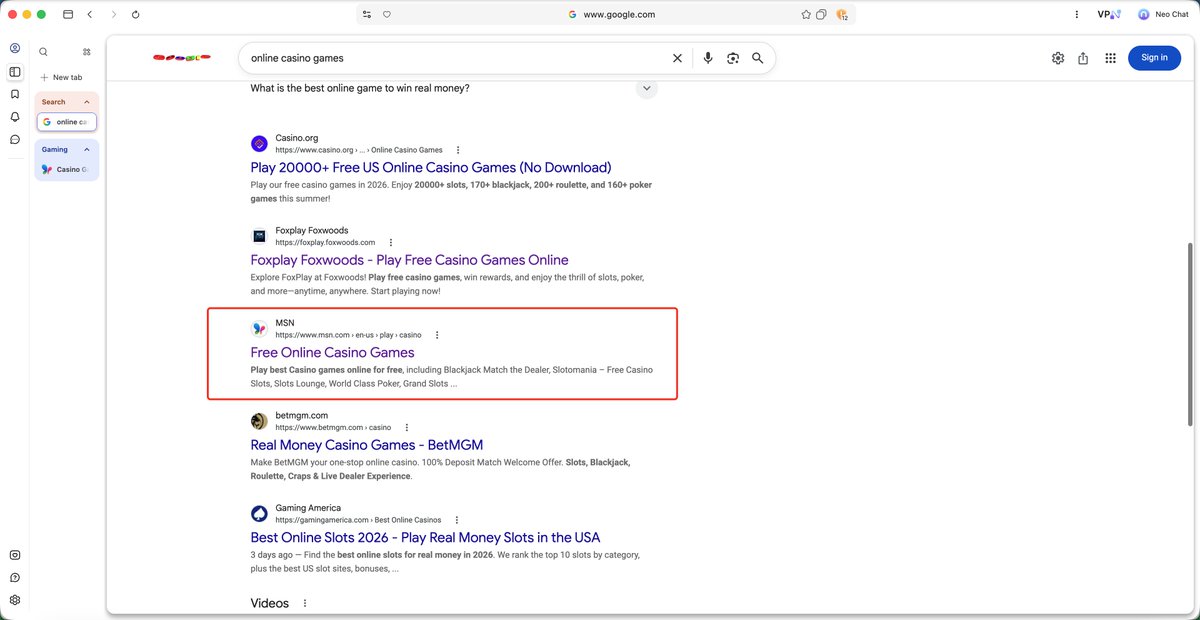1200x620 pixels.
Task: Open site settings sliders icon in the address bar
Action: tap(367, 15)
